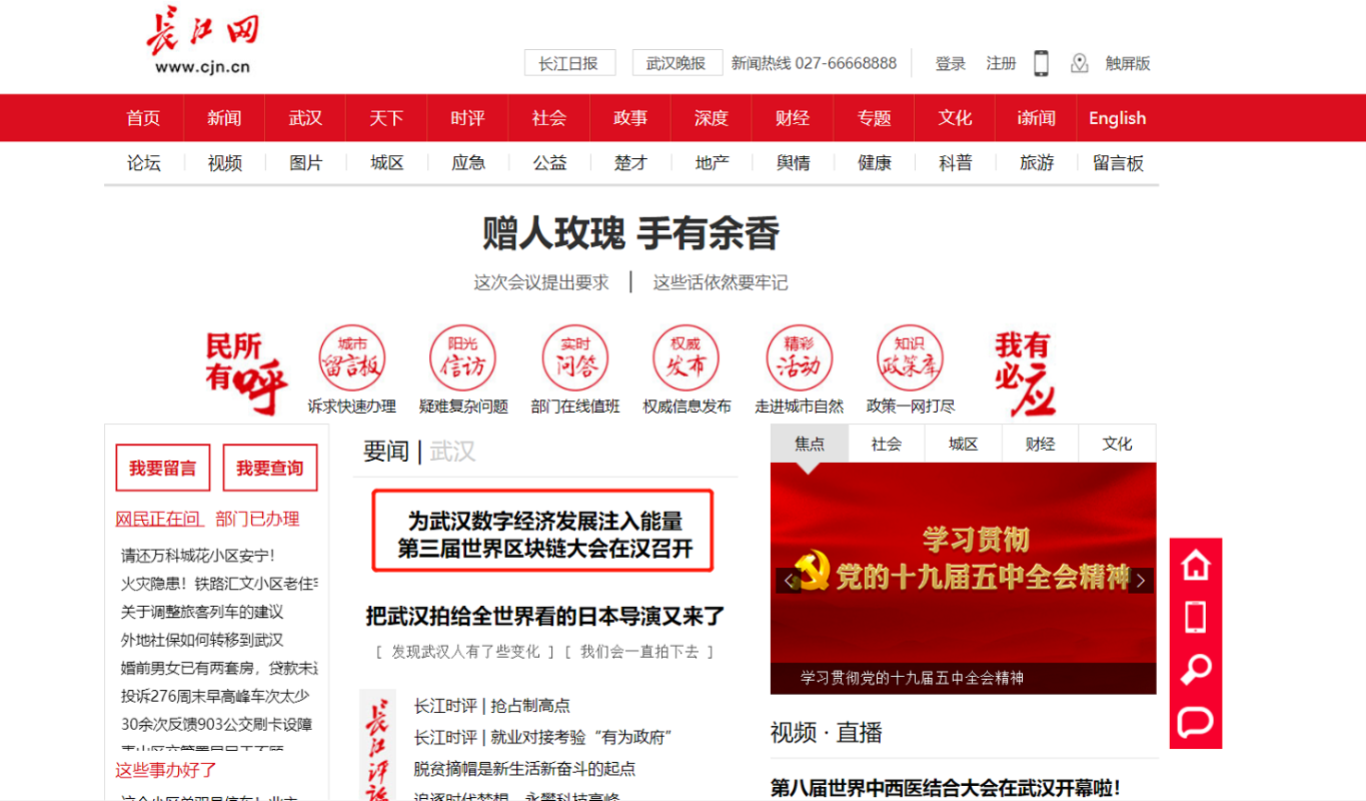Open the 时评 section in the navigation bar
This screenshot has width=1366, height=801.
tap(467, 118)
